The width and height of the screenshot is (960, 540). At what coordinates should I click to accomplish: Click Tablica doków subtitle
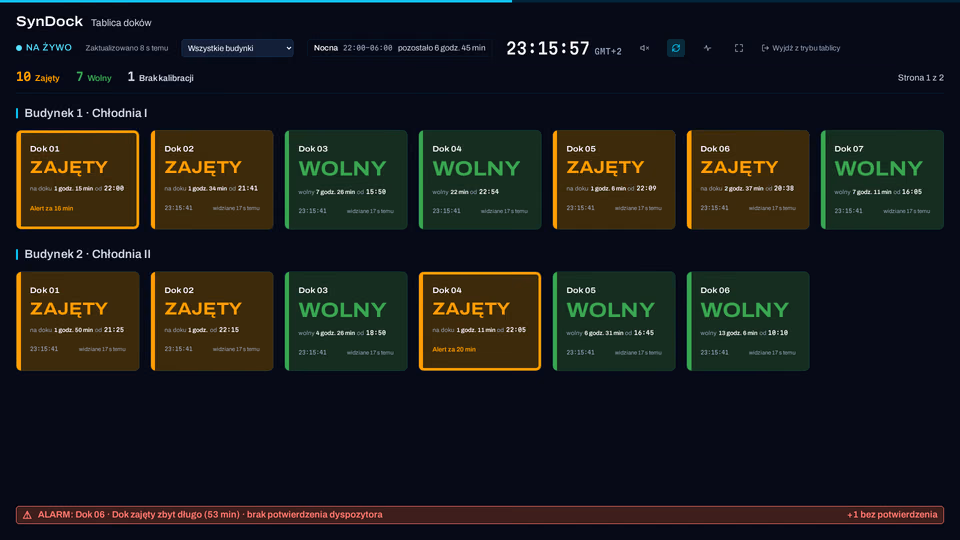[x=121, y=23]
